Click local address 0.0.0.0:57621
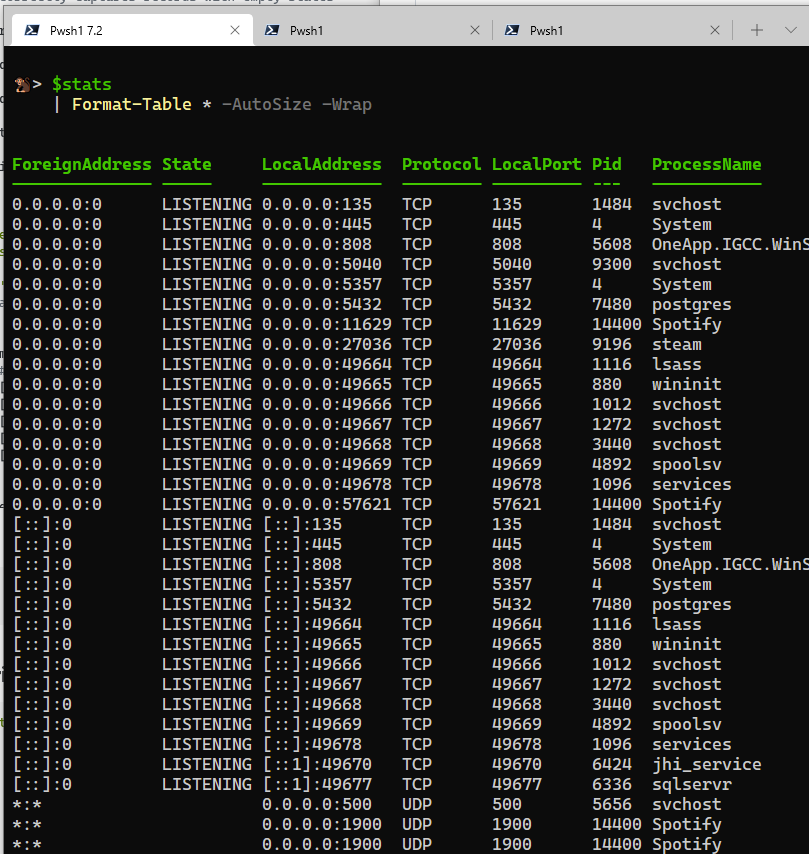The image size is (809, 854). [327, 504]
